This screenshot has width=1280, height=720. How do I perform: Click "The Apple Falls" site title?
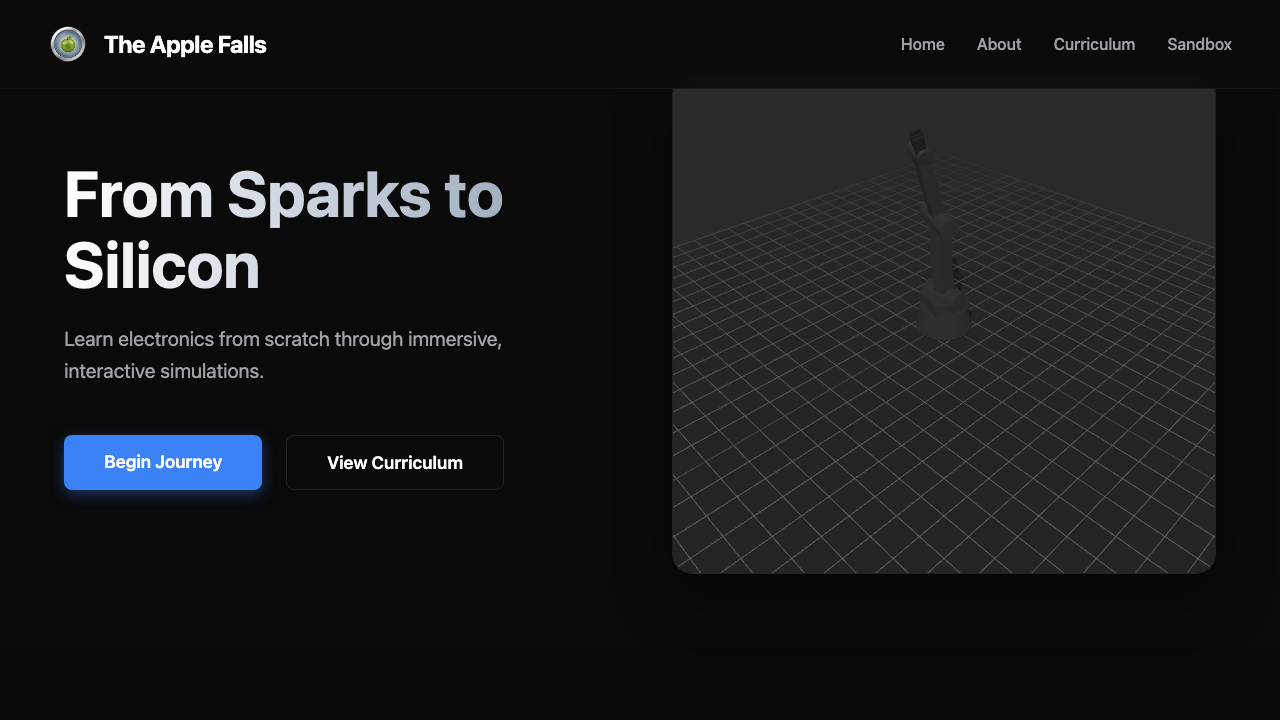coord(185,44)
